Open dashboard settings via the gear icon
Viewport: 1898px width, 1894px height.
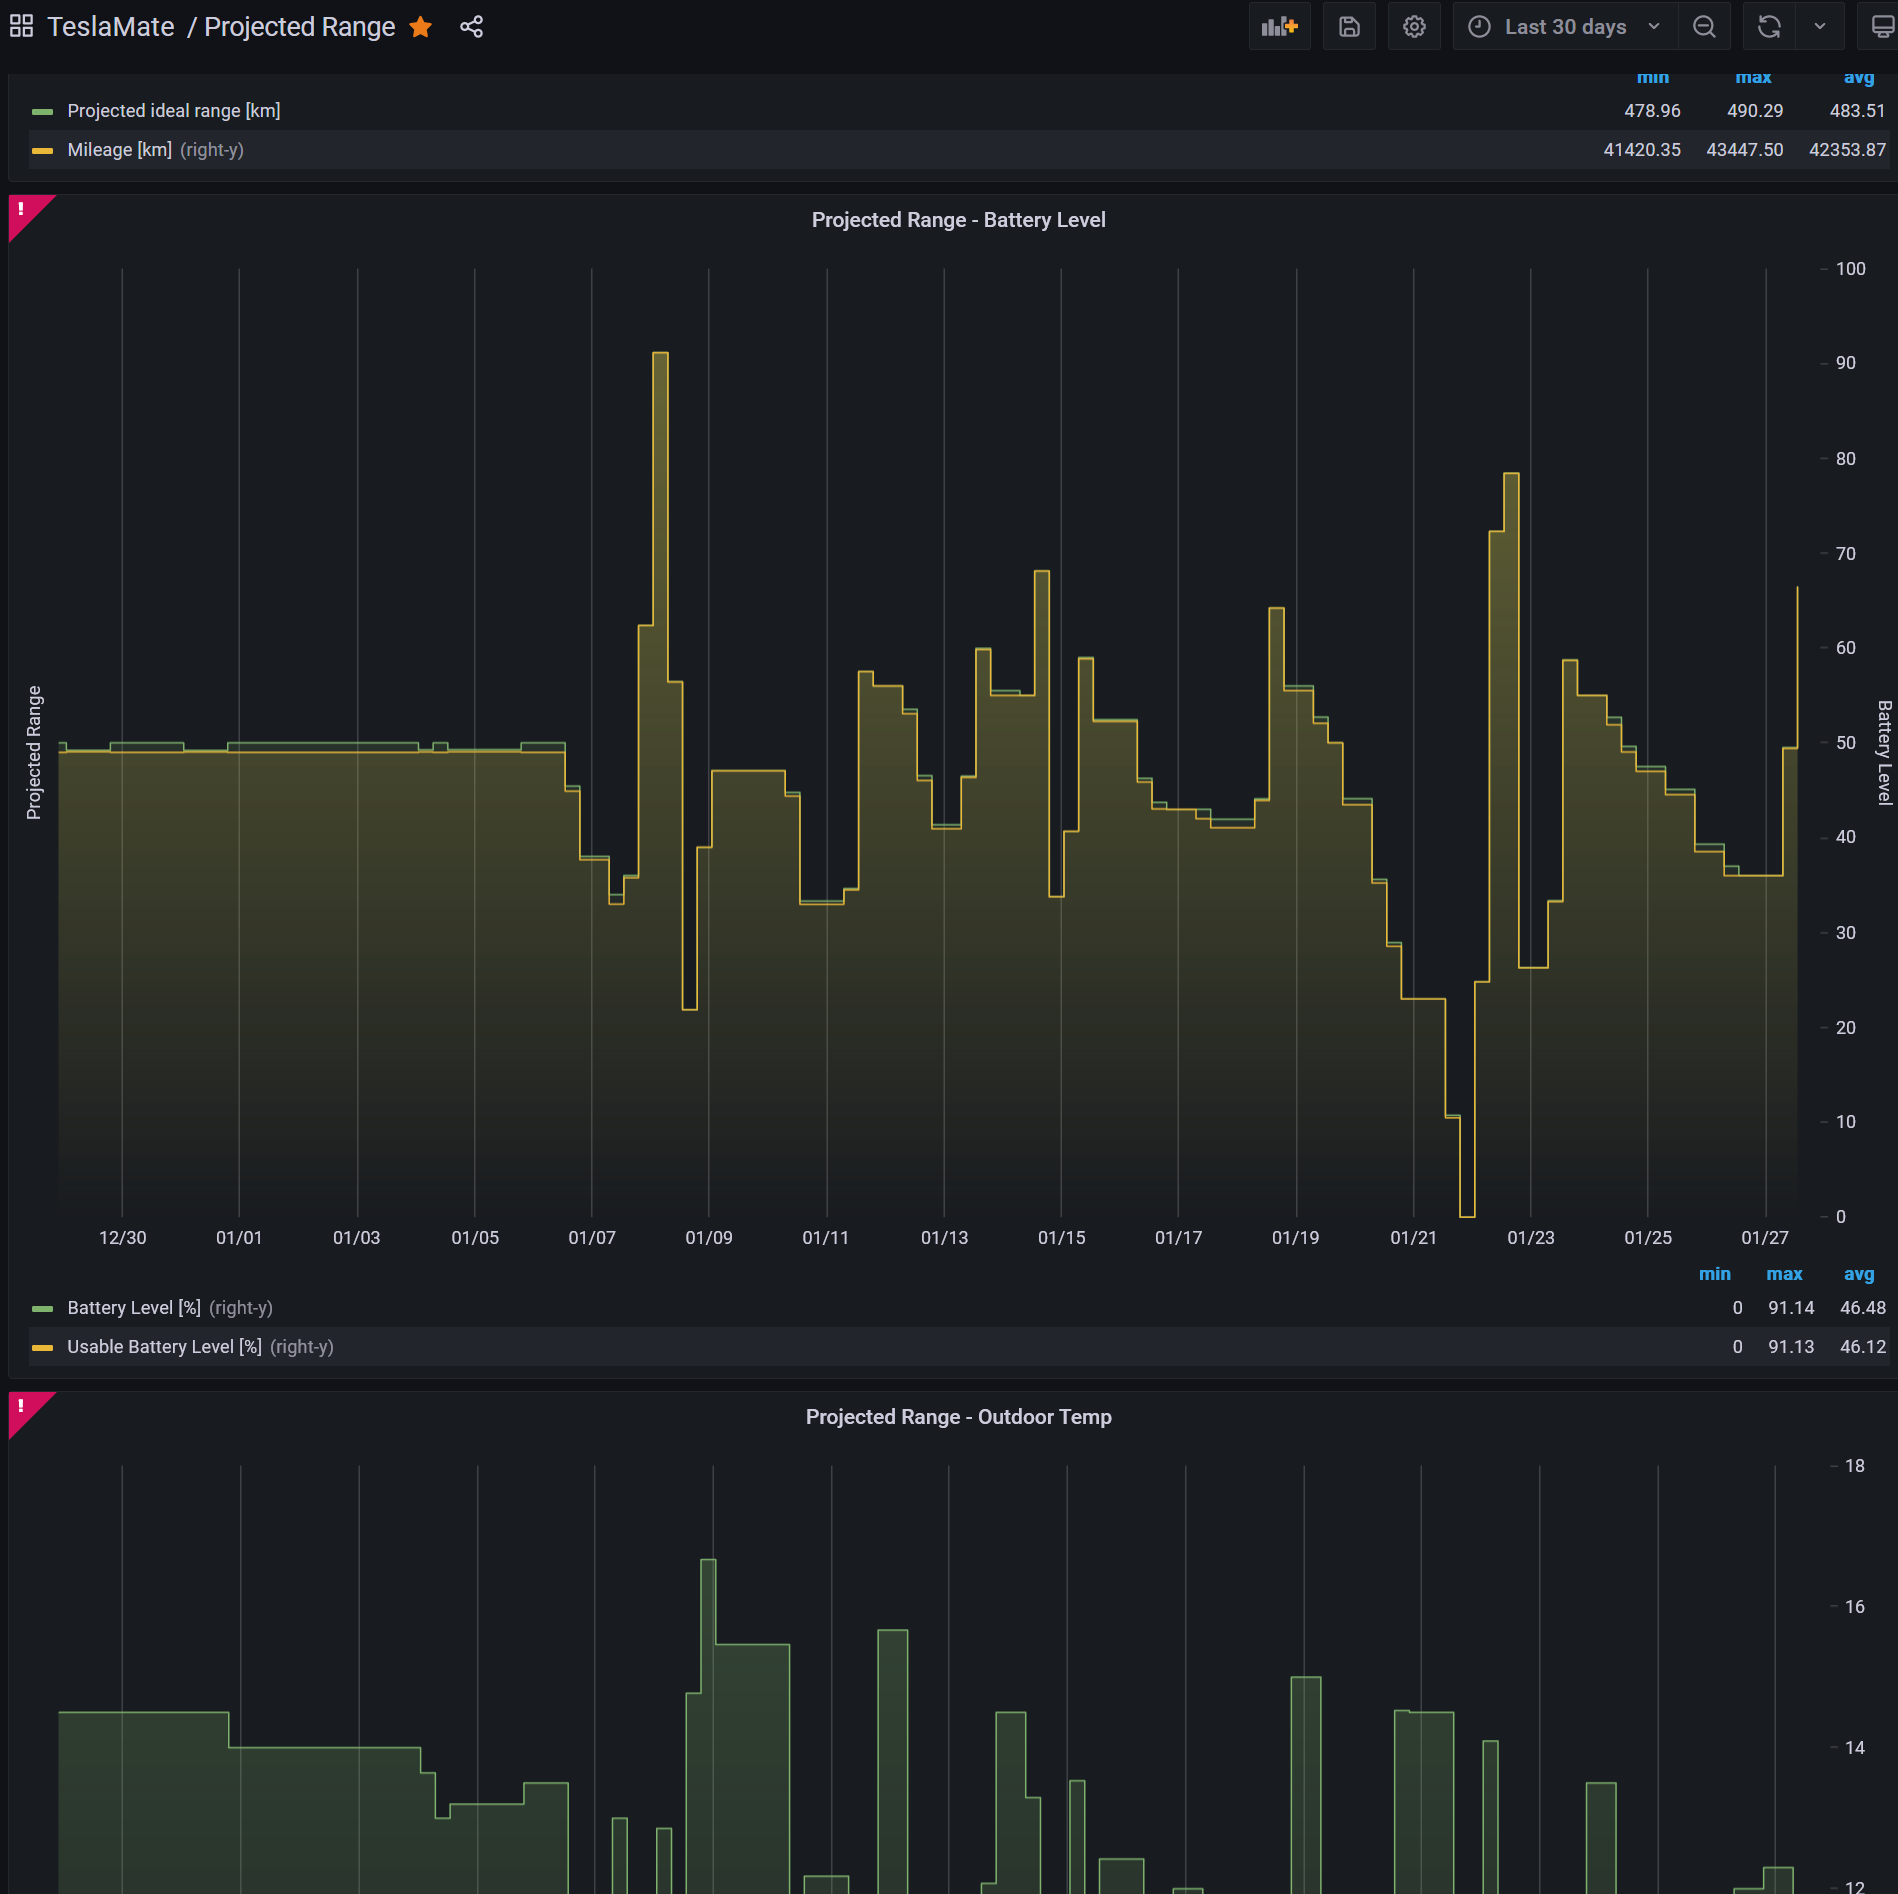click(x=1414, y=26)
